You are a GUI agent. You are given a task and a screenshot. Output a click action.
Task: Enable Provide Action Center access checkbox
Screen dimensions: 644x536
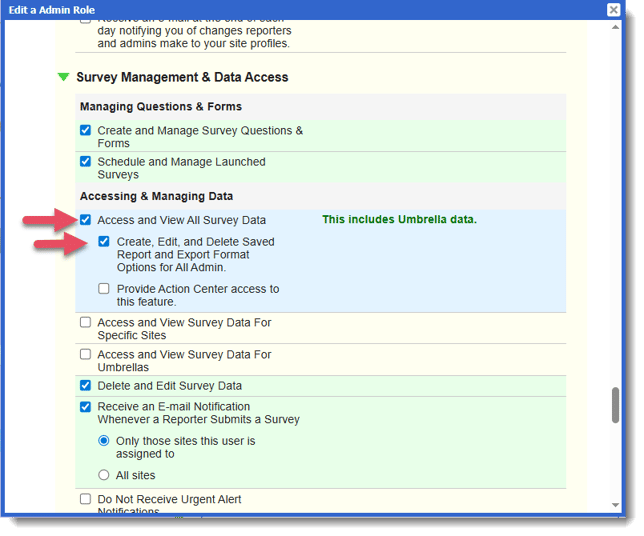click(x=105, y=289)
